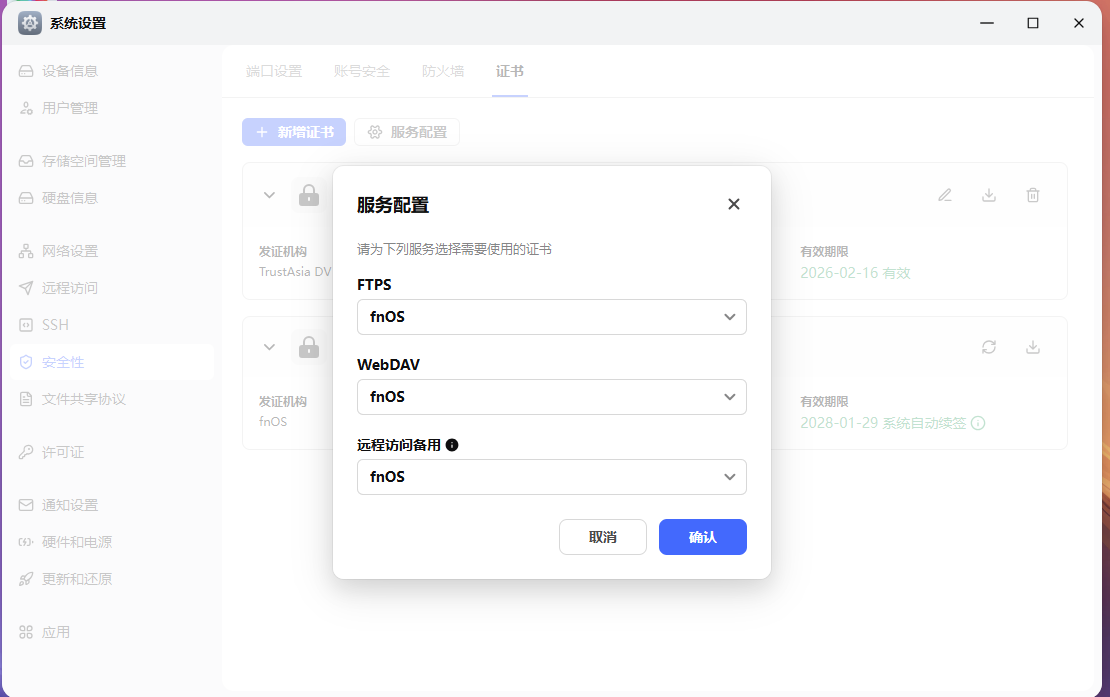Image resolution: width=1110 pixels, height=697 pixels.
Task: Open the 远程访问备用 certificate dropdown
Action: (x=552, y=477)
